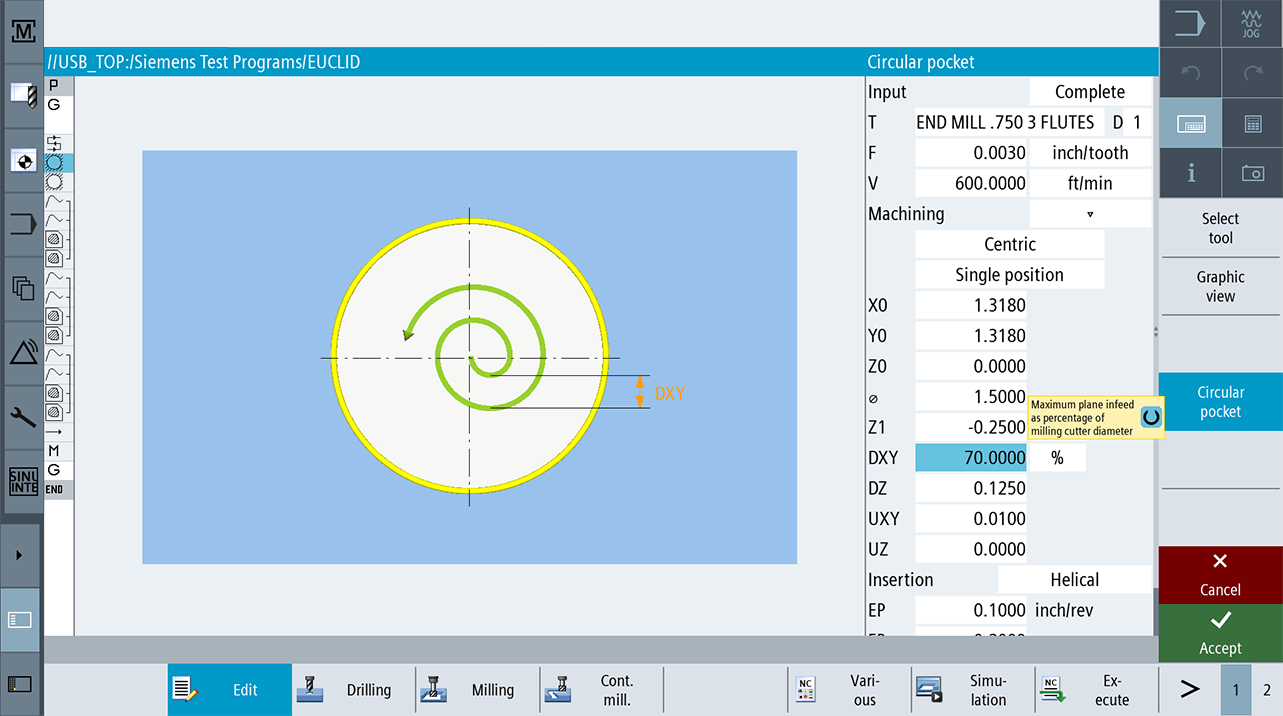The image size is (1283, 716).
Task: Switch to softkey page 1
Action: [1236, 690]
